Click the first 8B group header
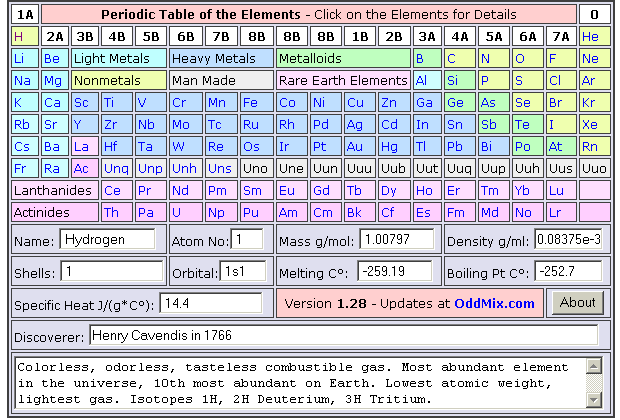 [x=257, y=37]
